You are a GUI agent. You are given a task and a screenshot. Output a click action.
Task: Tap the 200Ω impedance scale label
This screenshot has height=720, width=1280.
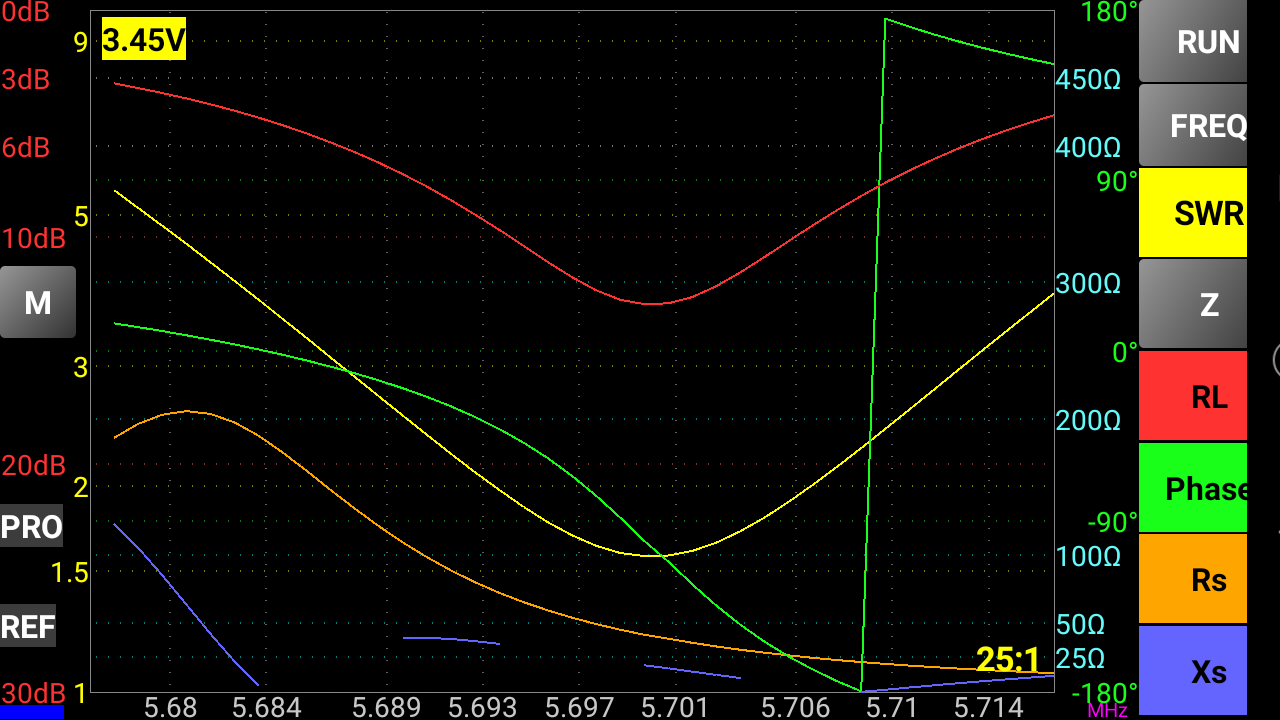tap(1088, 420)
